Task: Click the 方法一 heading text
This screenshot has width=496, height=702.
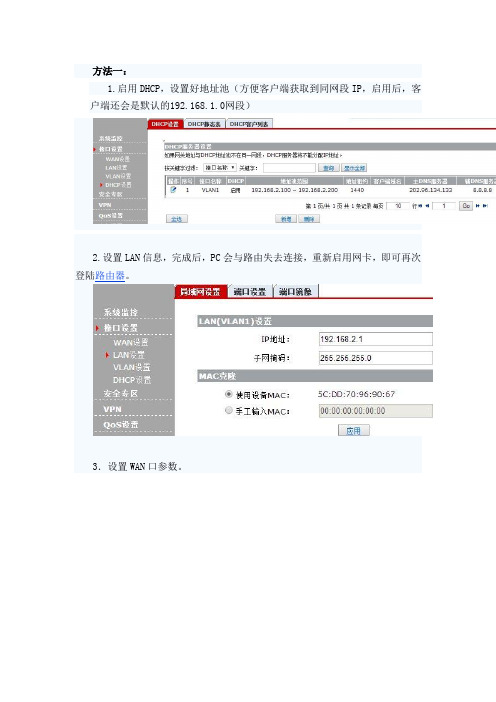Action: coord(110,71)
